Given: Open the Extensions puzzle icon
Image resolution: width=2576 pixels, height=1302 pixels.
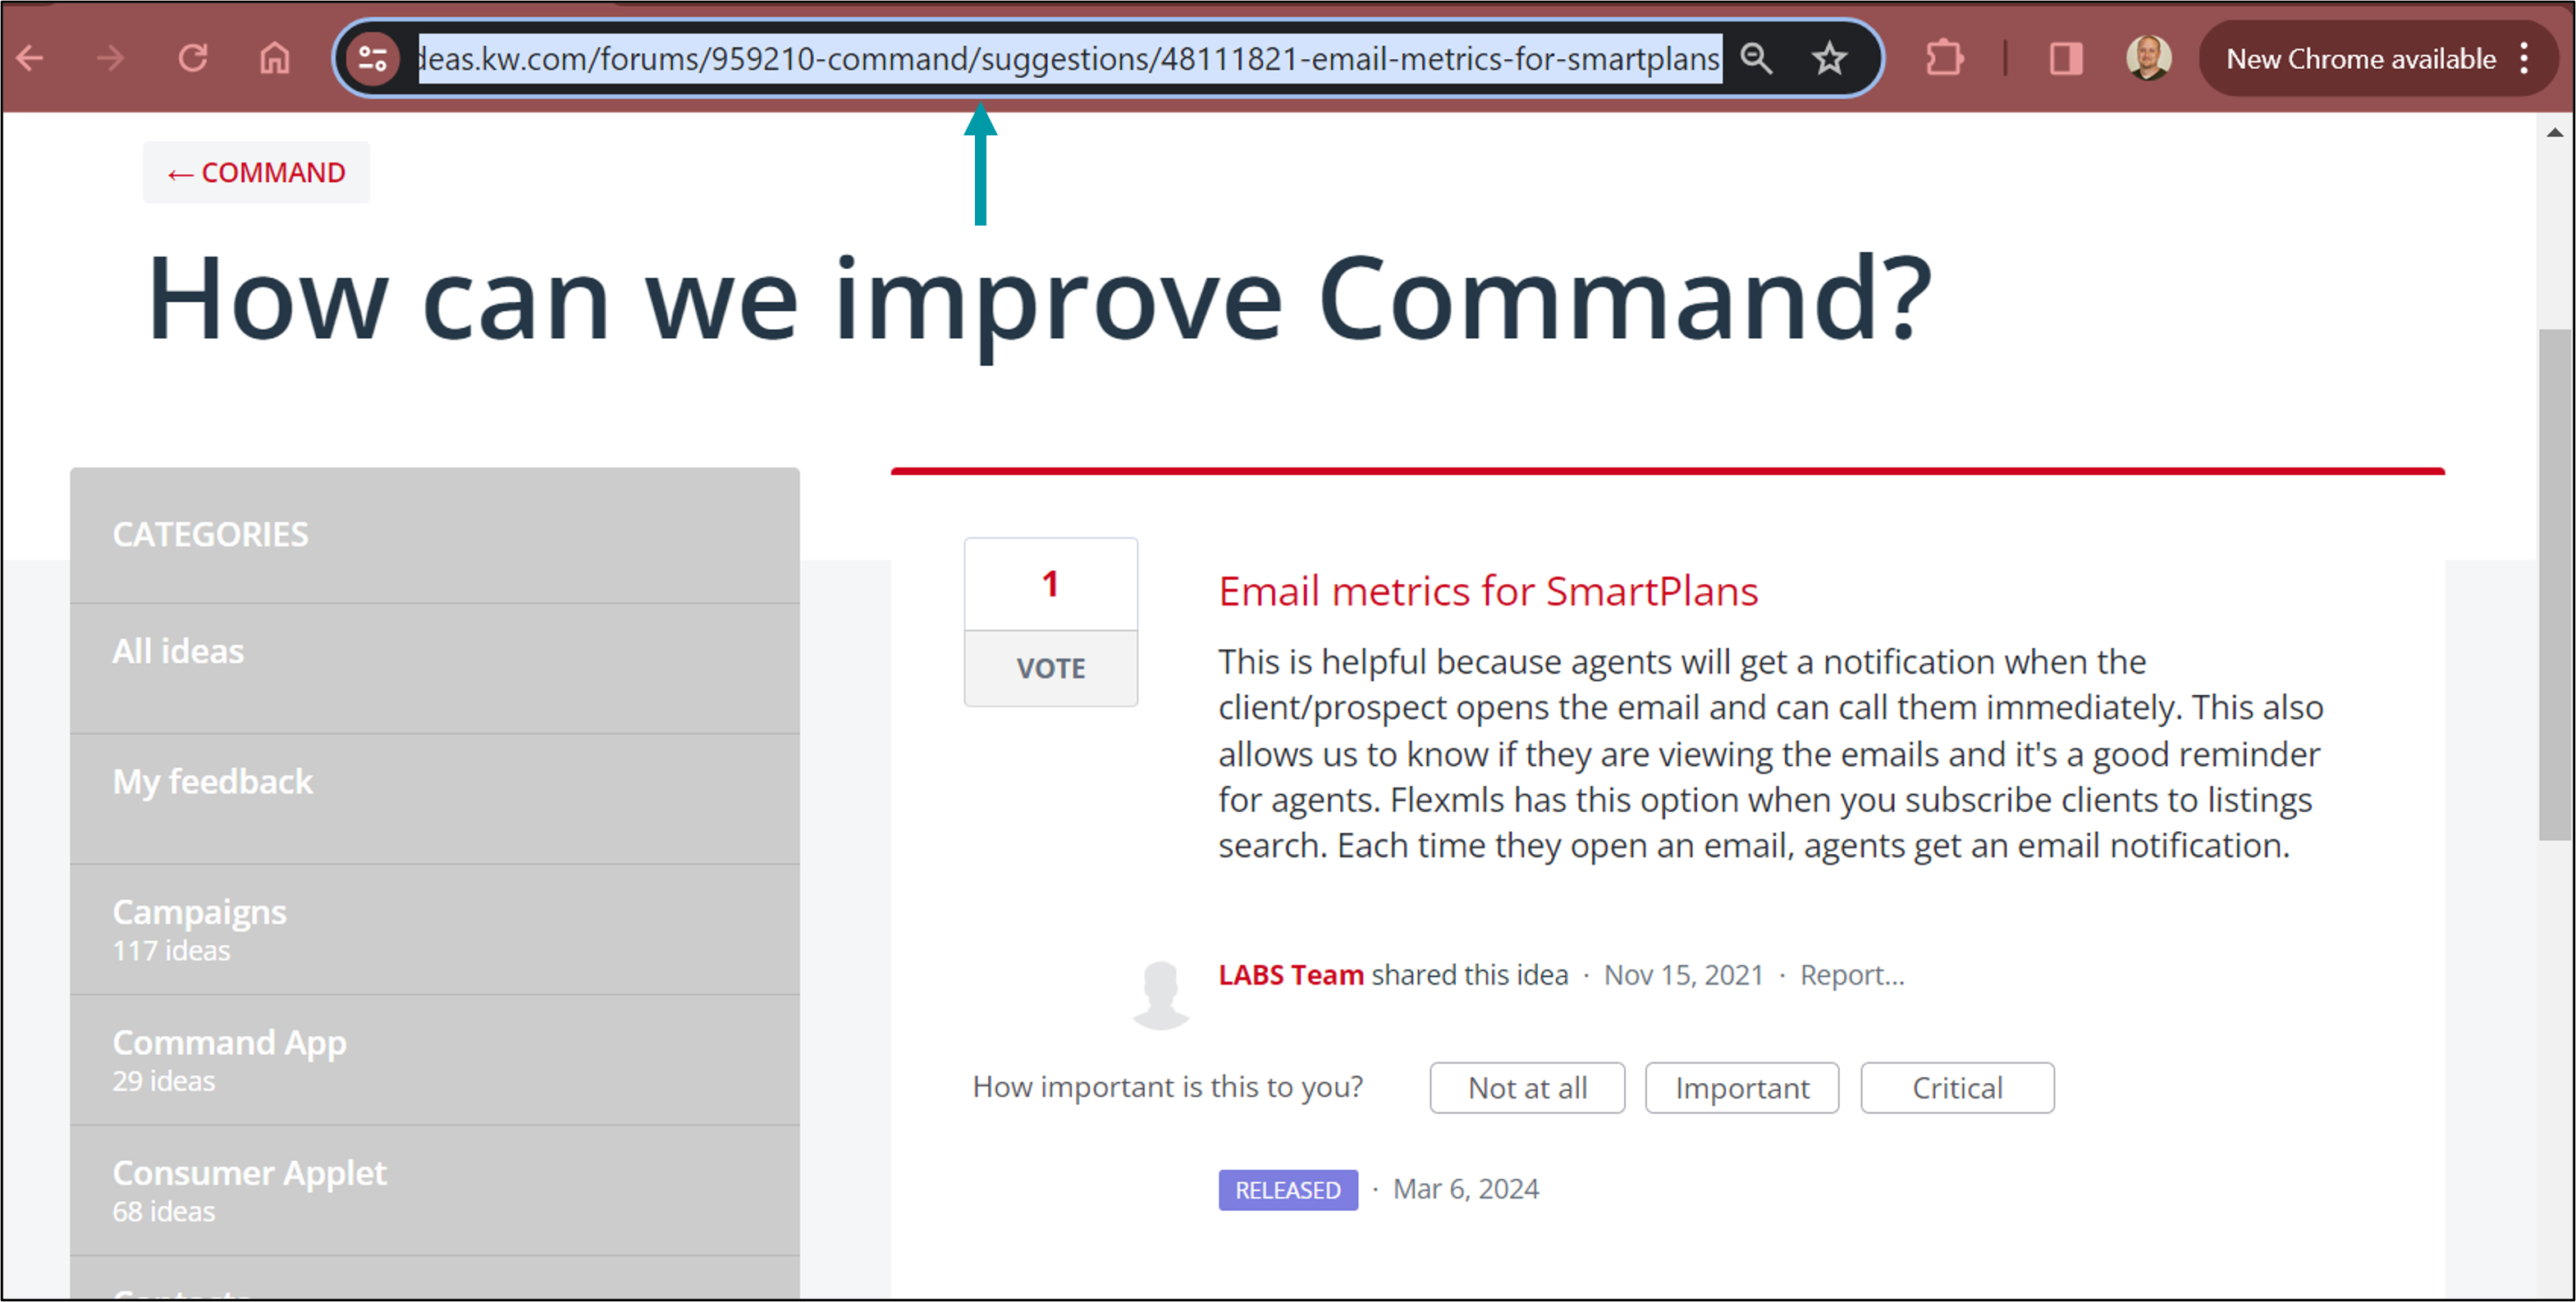Looking at the screenshot, I should [x=1945, y=58].
